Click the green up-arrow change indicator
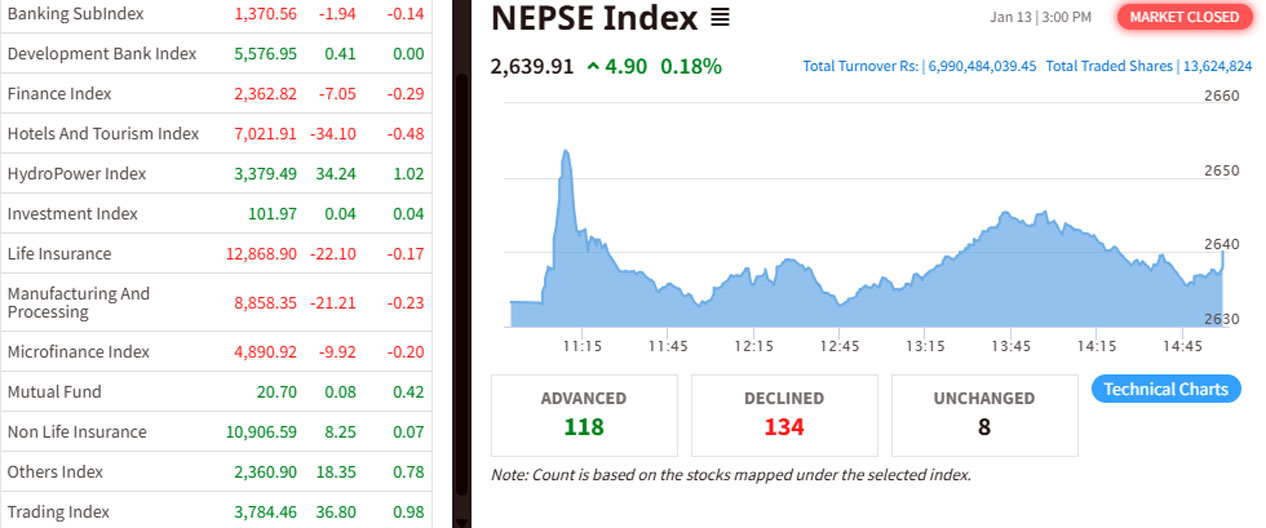The height and width of the screenshot is (528, 1266). coord(594,67)
